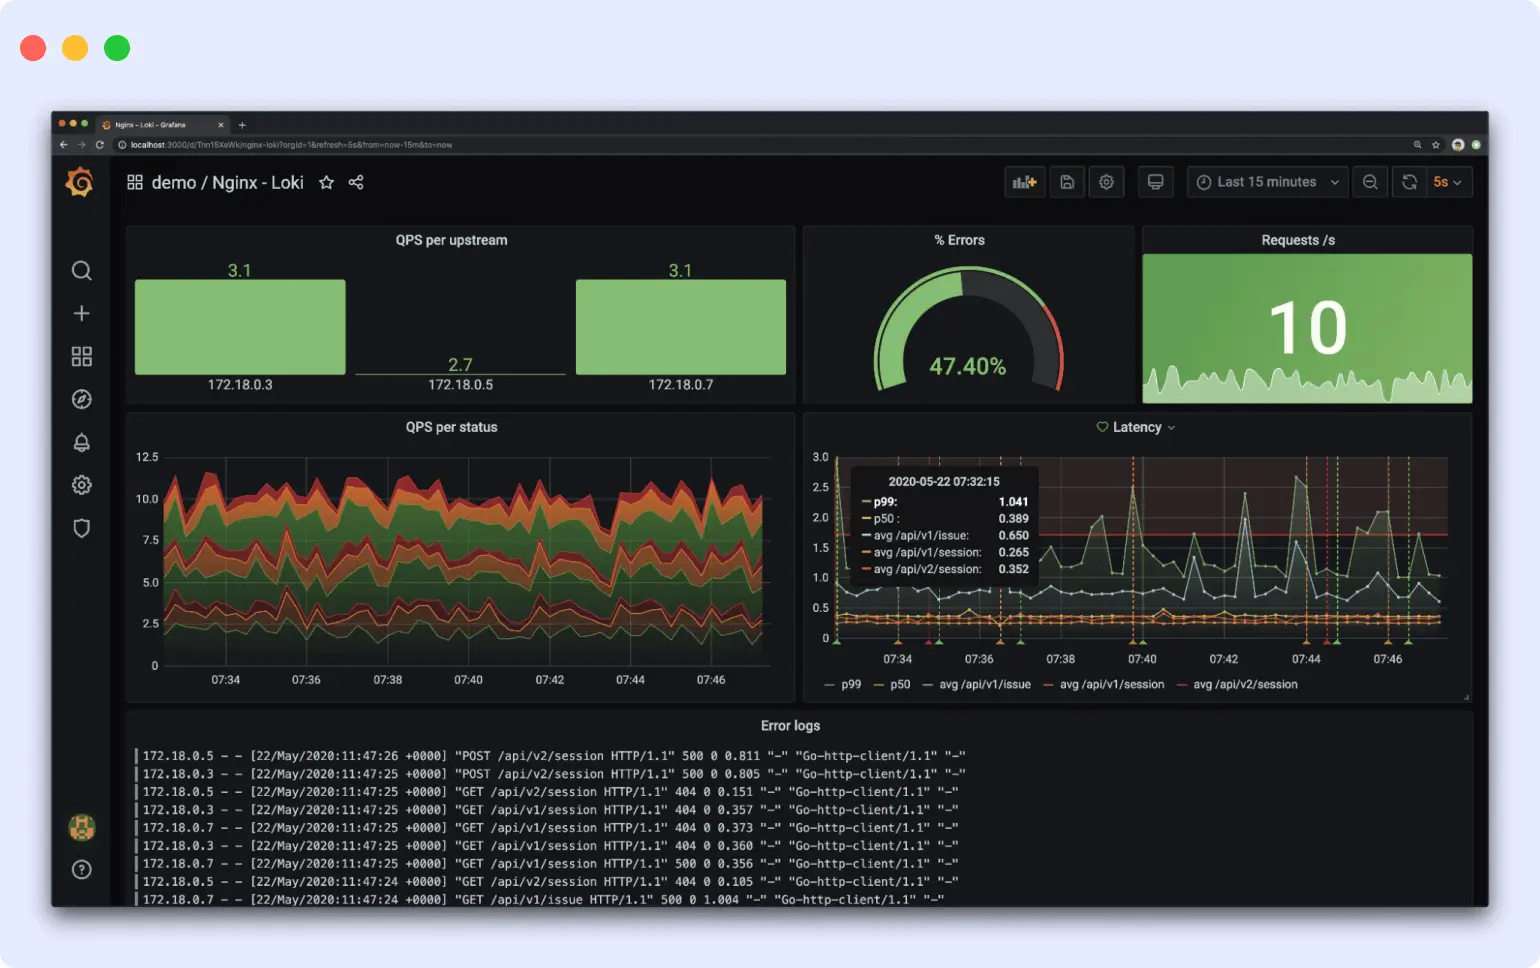The image size is (1540, 968).
Task: Zoom out the time range
Action: 1370,182
